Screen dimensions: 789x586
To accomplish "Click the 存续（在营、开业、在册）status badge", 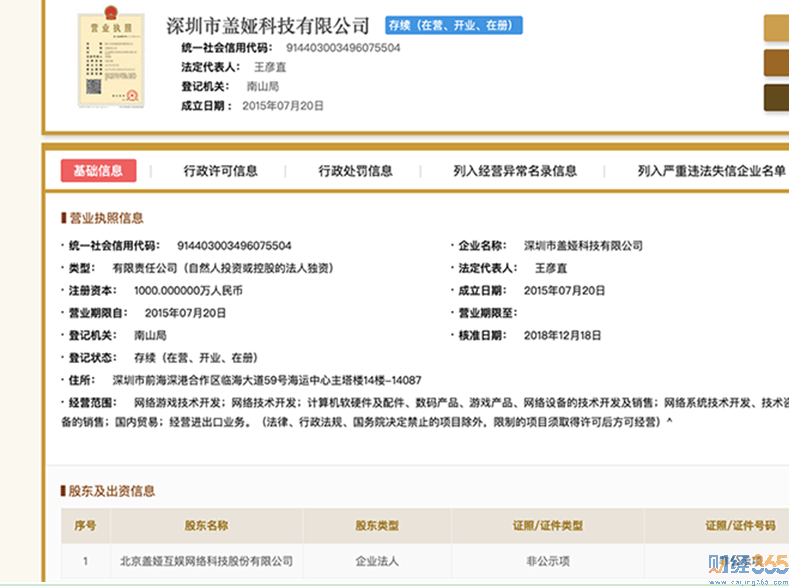I will click(x=454, y=25).
